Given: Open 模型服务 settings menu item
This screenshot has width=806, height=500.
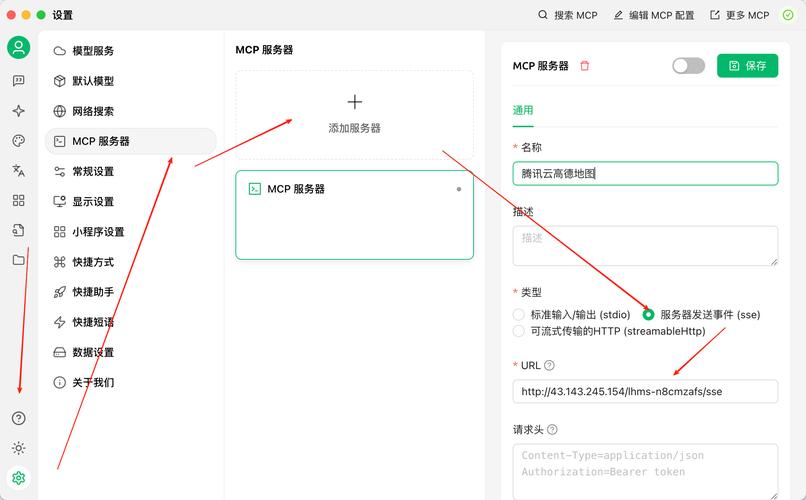Looking at the screenshot, I should [x=93, y=51].
